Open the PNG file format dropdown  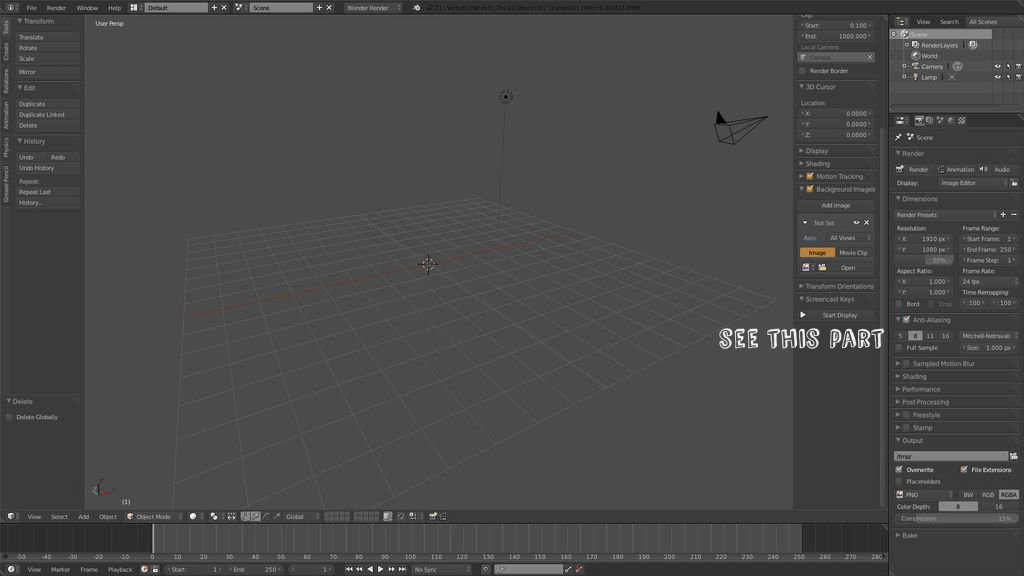pos(924,495)
